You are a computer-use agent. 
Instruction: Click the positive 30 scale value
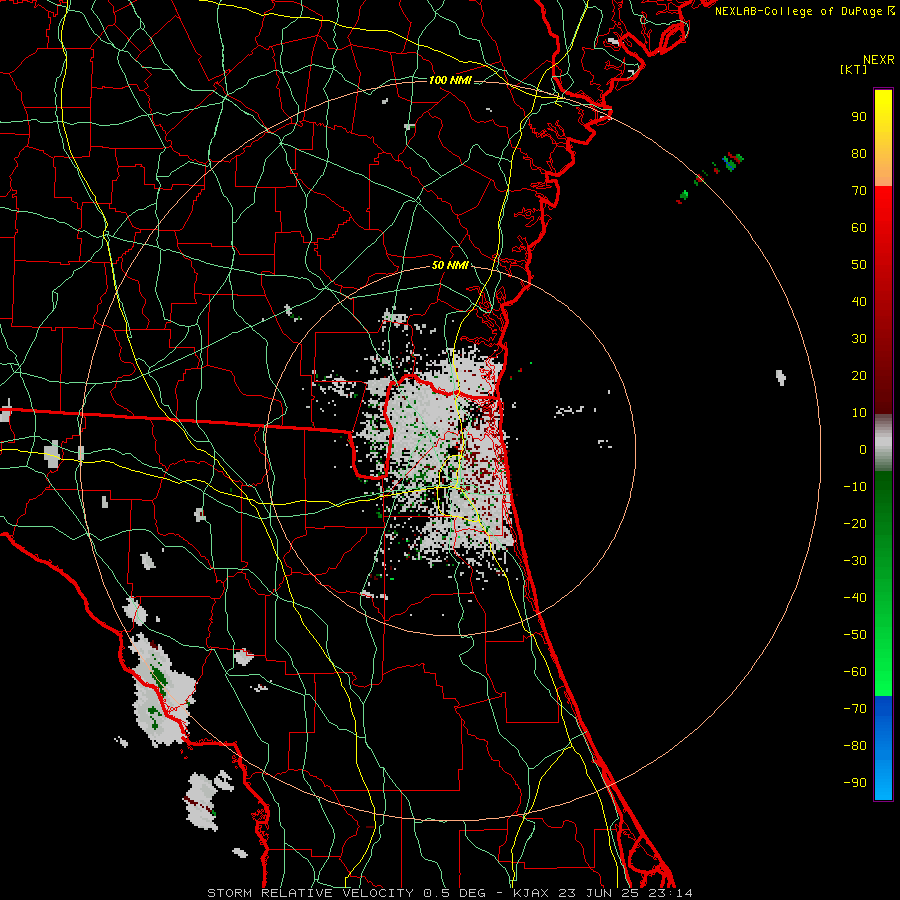[859, 339]
